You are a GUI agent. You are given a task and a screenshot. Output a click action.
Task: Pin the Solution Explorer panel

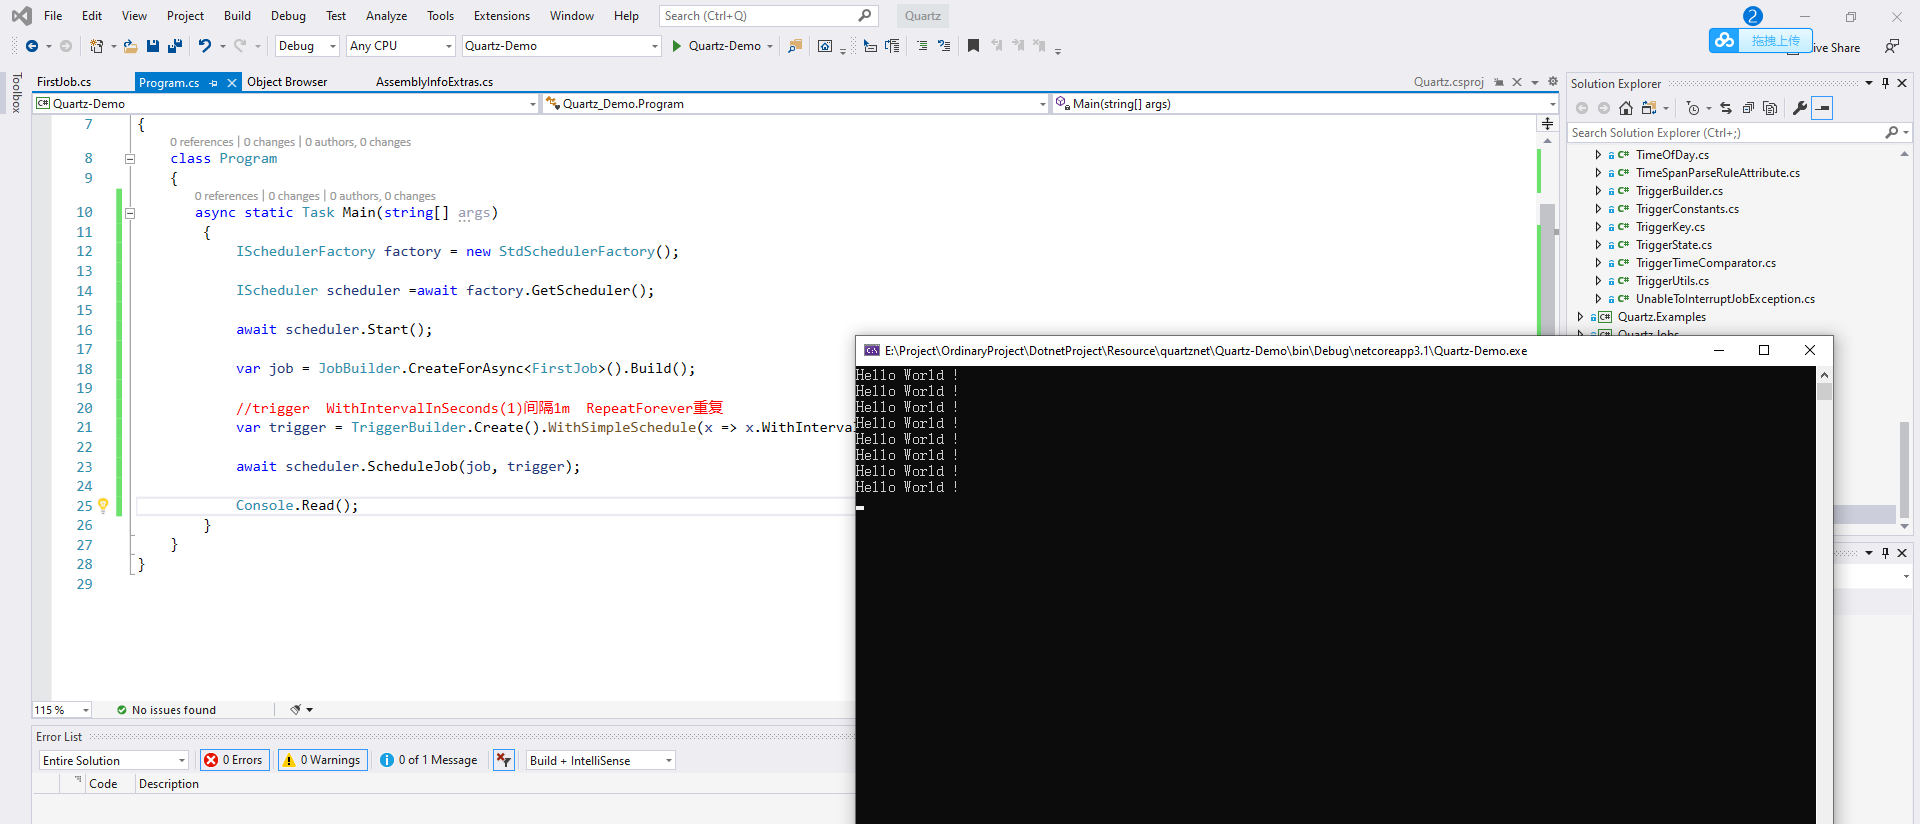(1885, 83)
